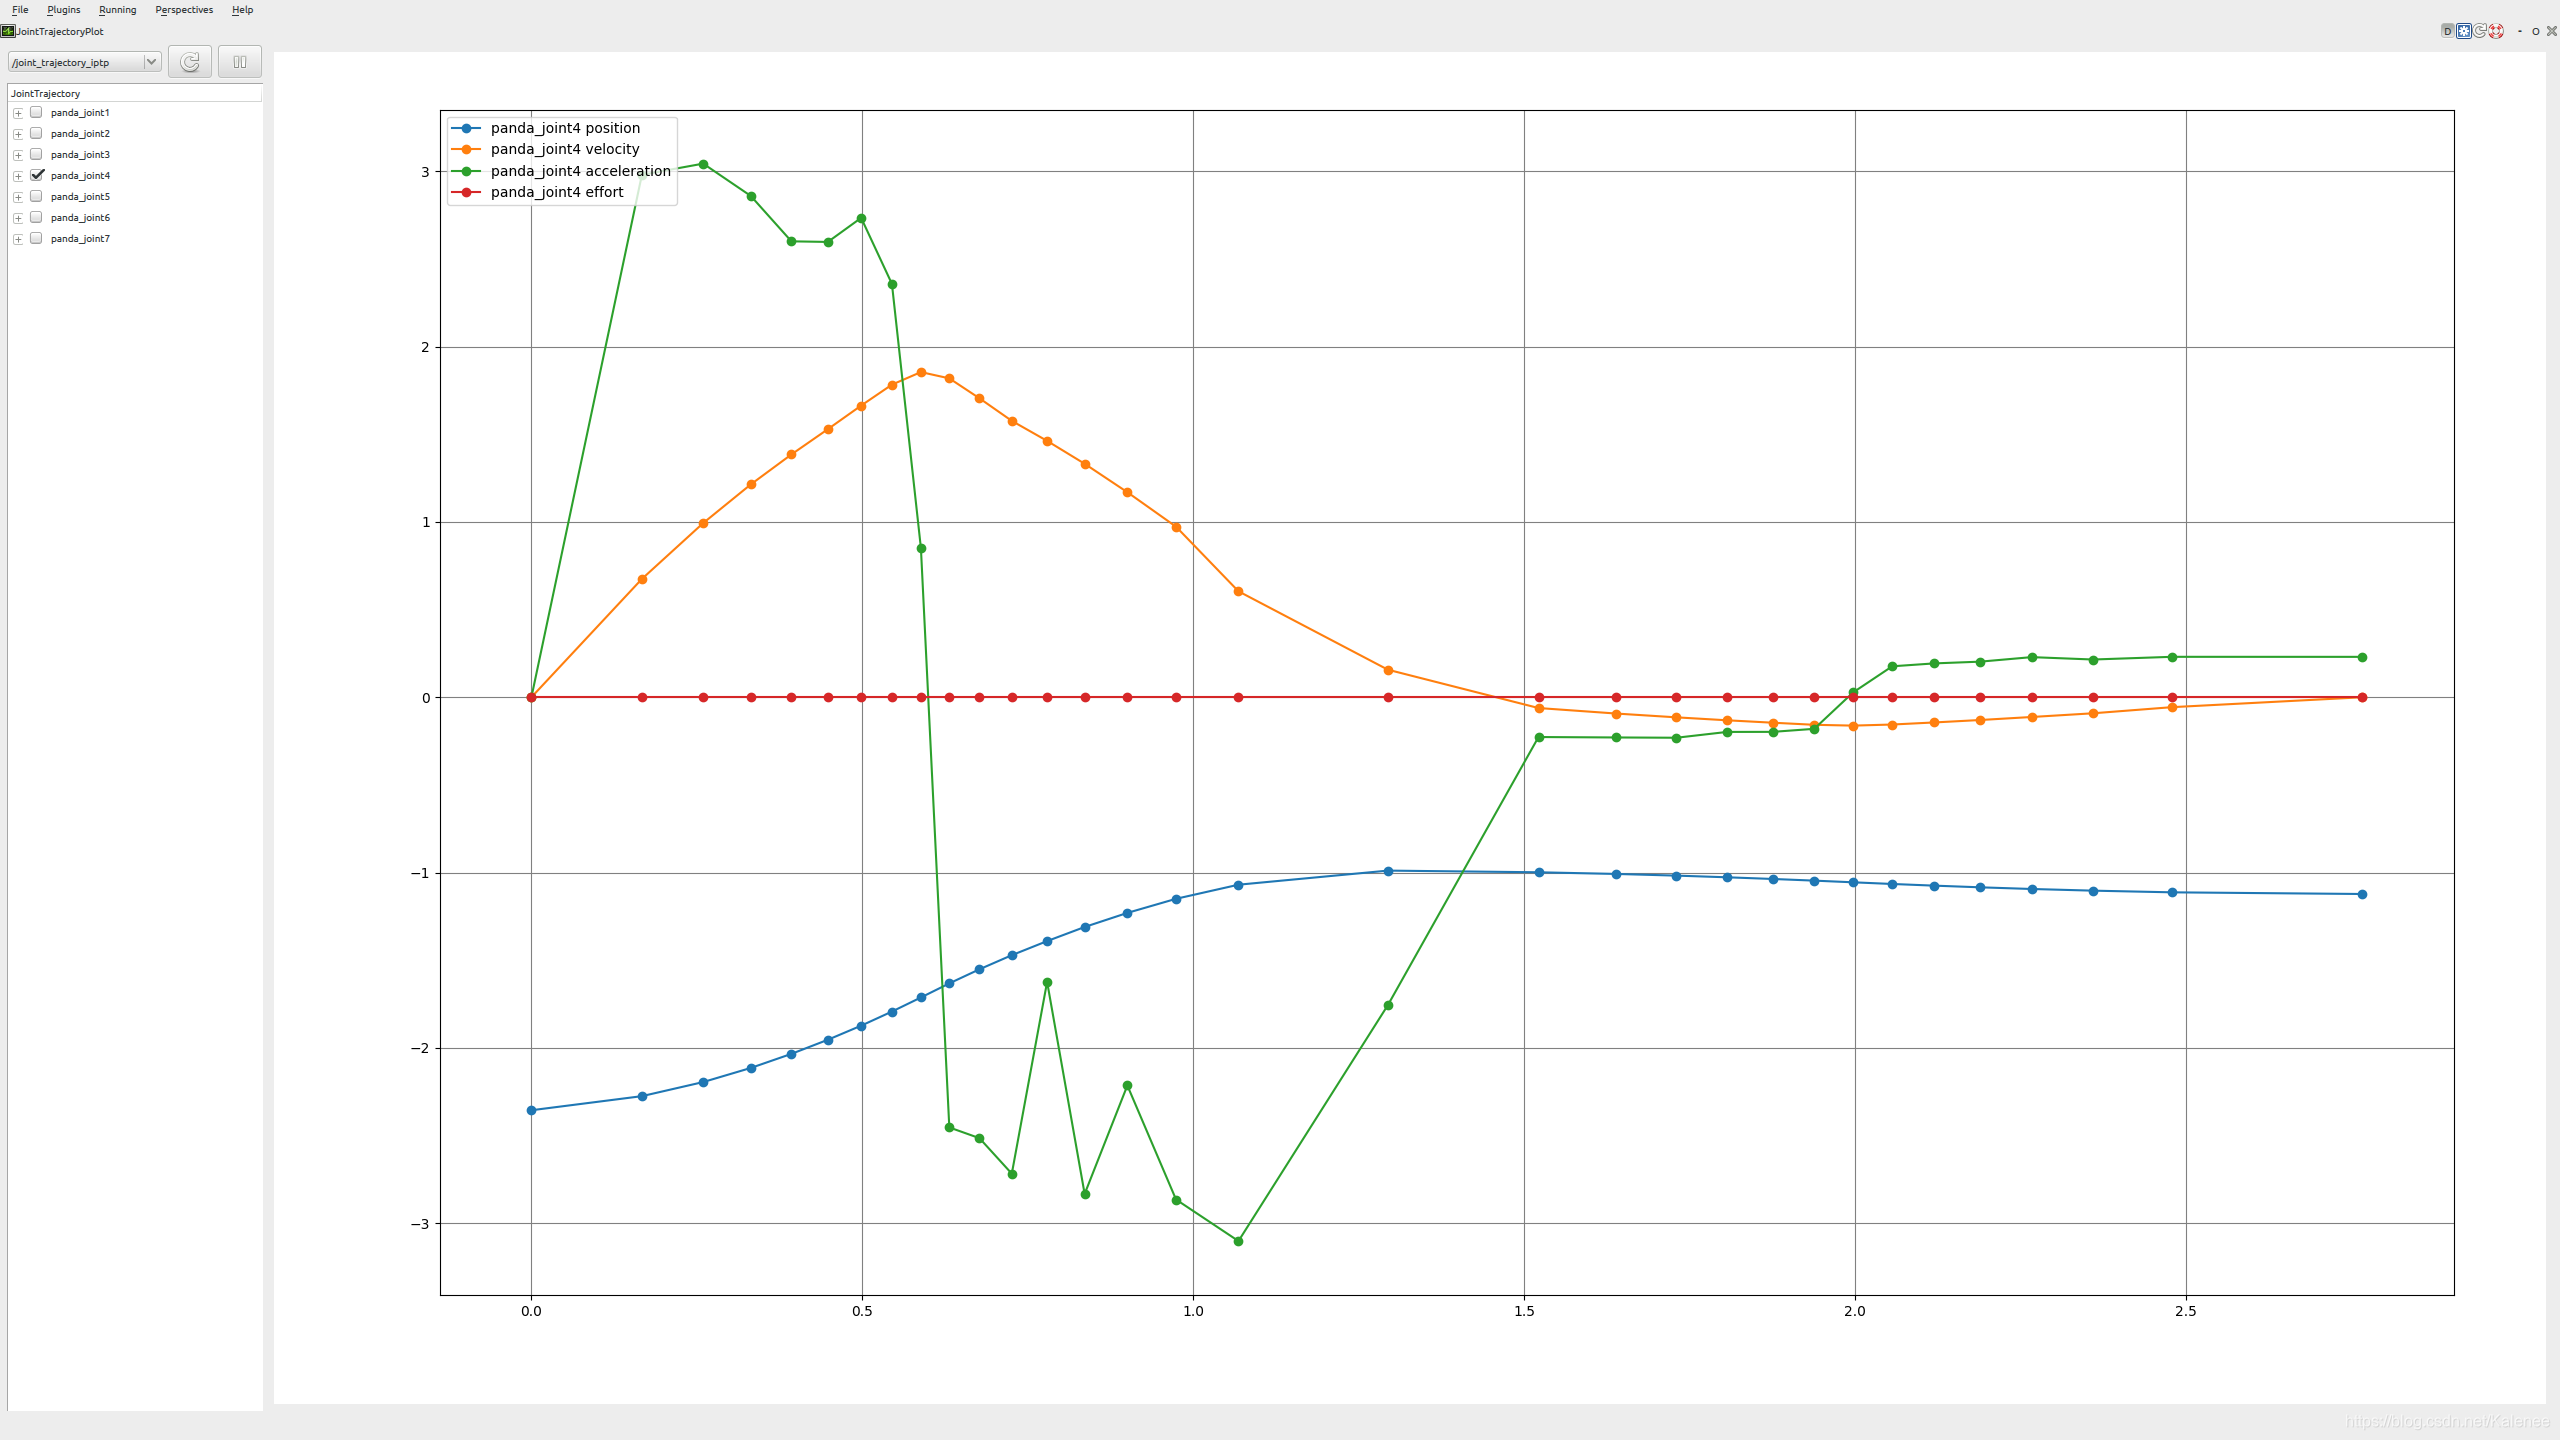Viewport: 2560px width, 1440px height.
Task: Open the Plugins menu
Action: (x=64, y=10)
